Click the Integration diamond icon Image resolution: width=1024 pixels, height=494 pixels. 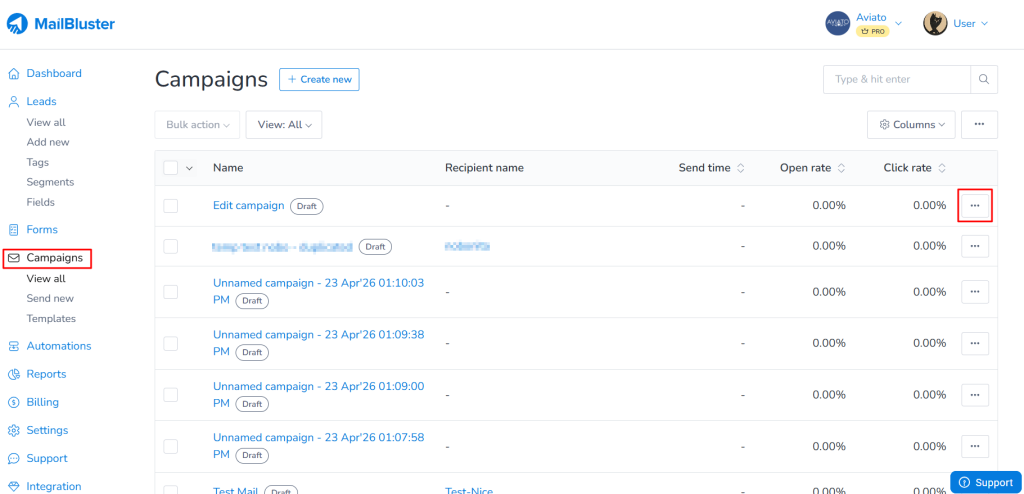click(14, 487)
